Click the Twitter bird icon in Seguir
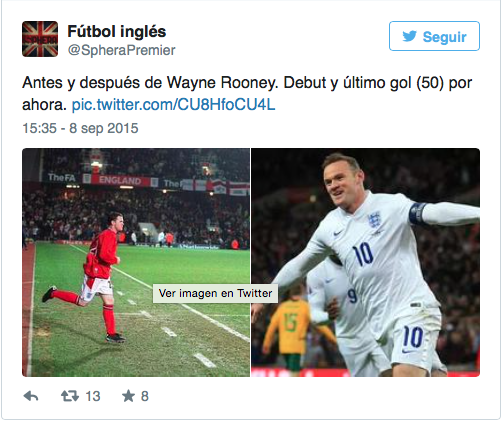 point(409,36)
